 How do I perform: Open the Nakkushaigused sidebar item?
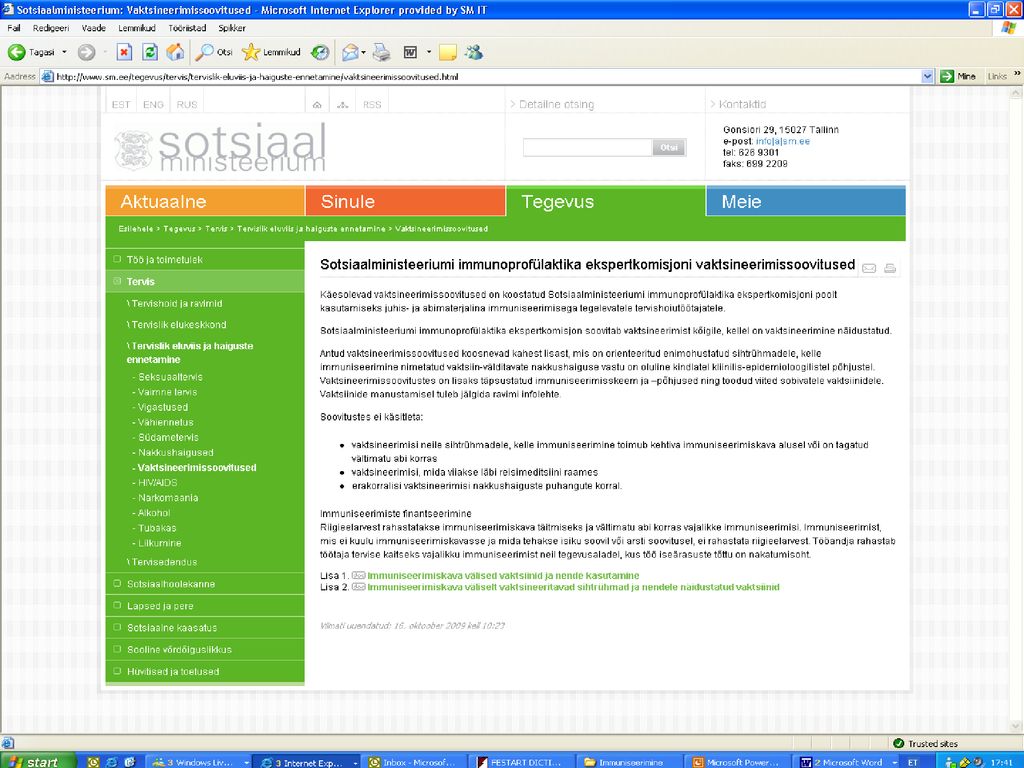pos(176,453)
